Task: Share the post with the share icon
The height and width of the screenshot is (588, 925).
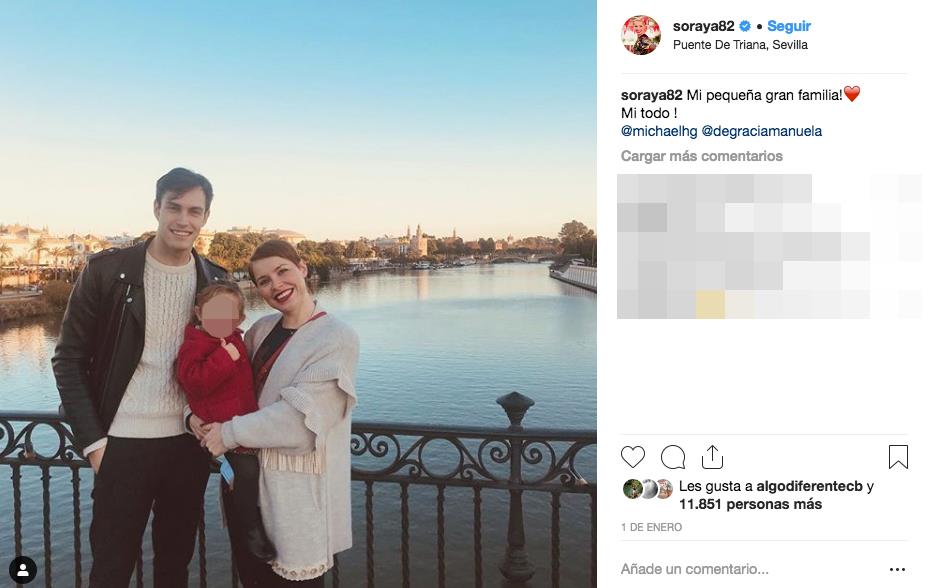Action: pyautogui.click(x=712, y=457)
